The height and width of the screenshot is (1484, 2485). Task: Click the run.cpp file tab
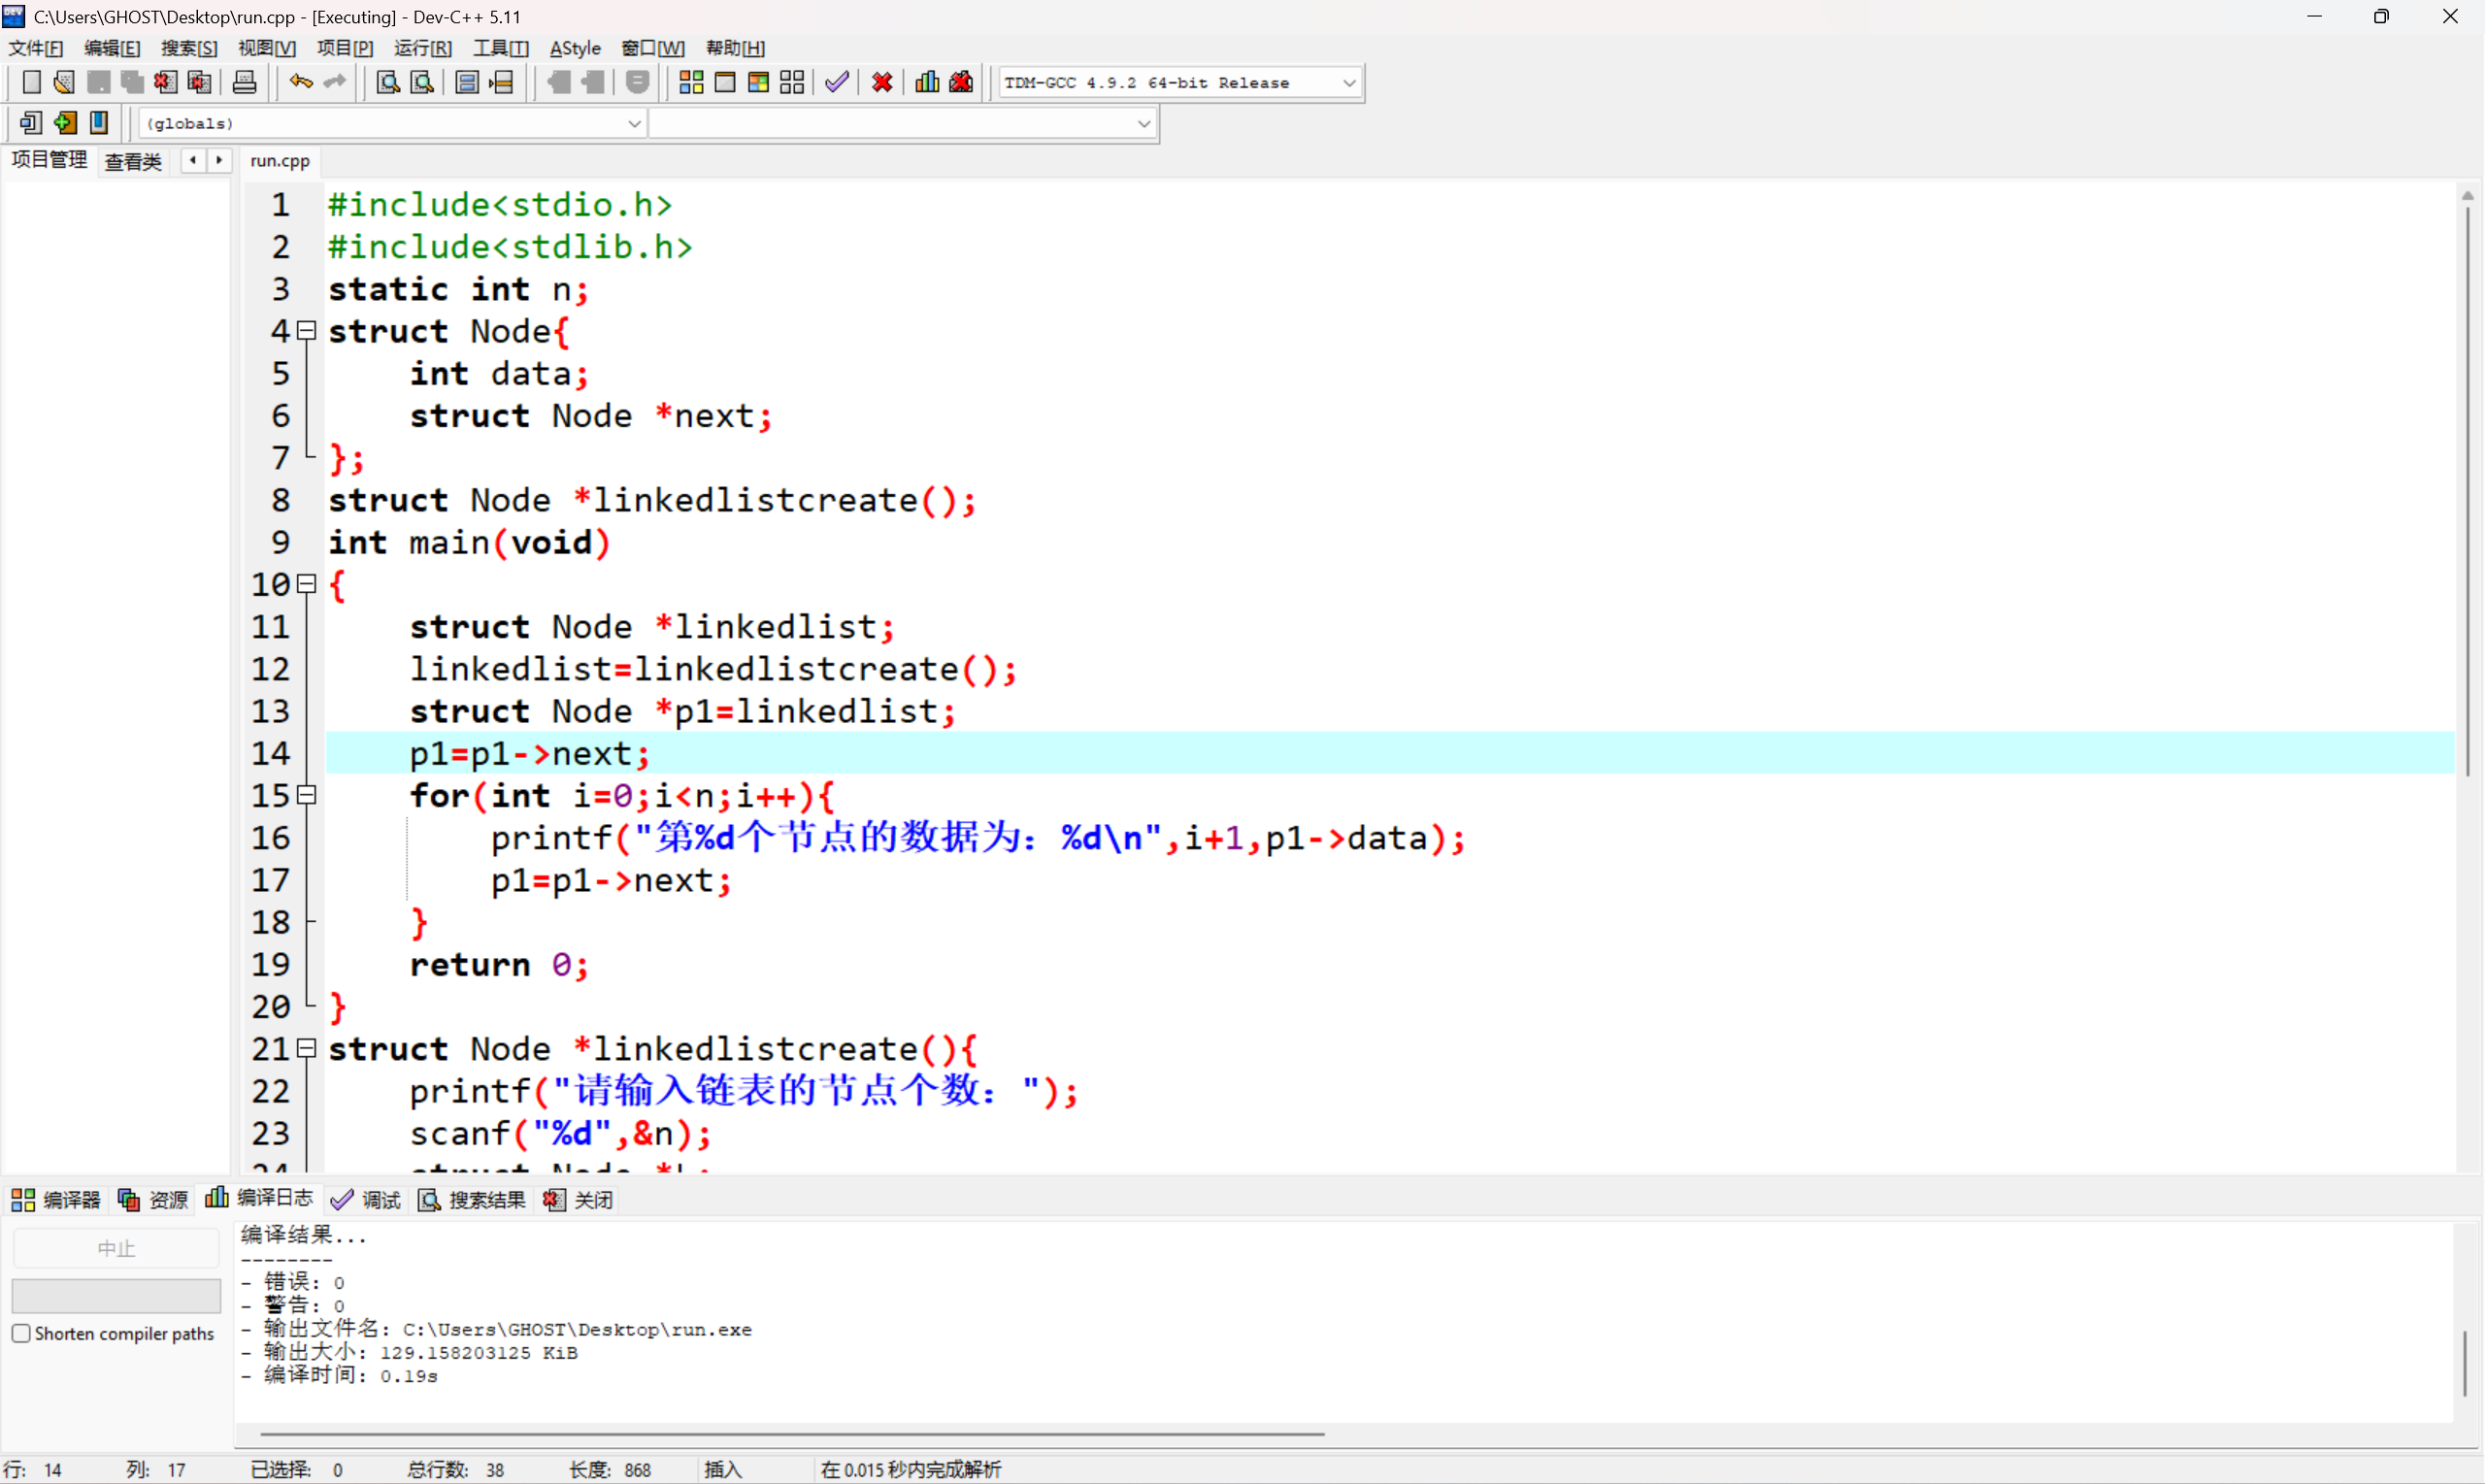(280, 161)
